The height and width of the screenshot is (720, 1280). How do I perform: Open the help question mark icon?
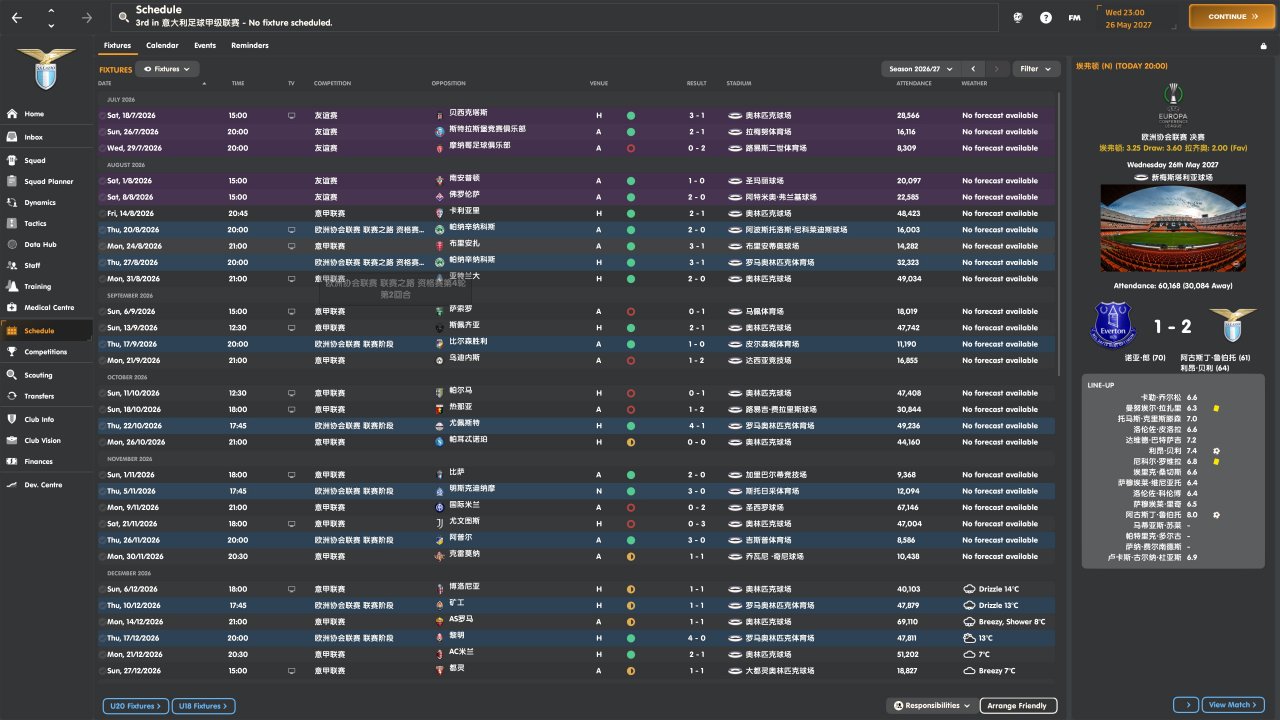1046,17
